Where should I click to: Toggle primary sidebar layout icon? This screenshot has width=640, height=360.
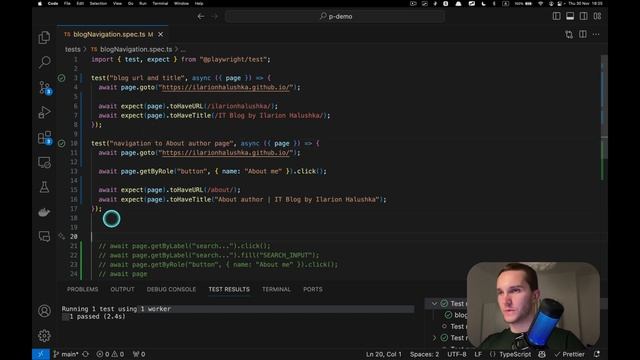tap(556, 16)
